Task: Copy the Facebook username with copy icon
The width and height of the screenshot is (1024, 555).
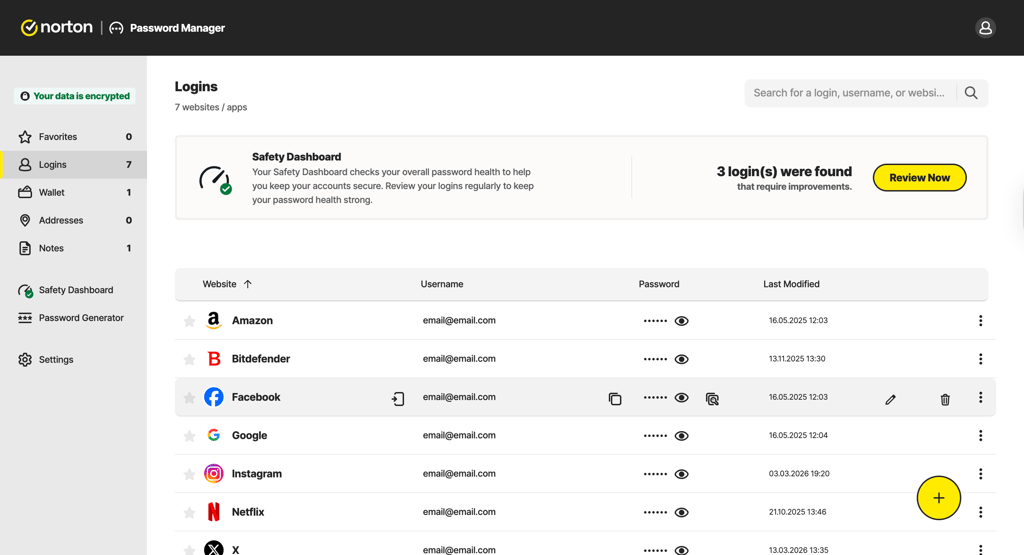Action: (615, 398)
